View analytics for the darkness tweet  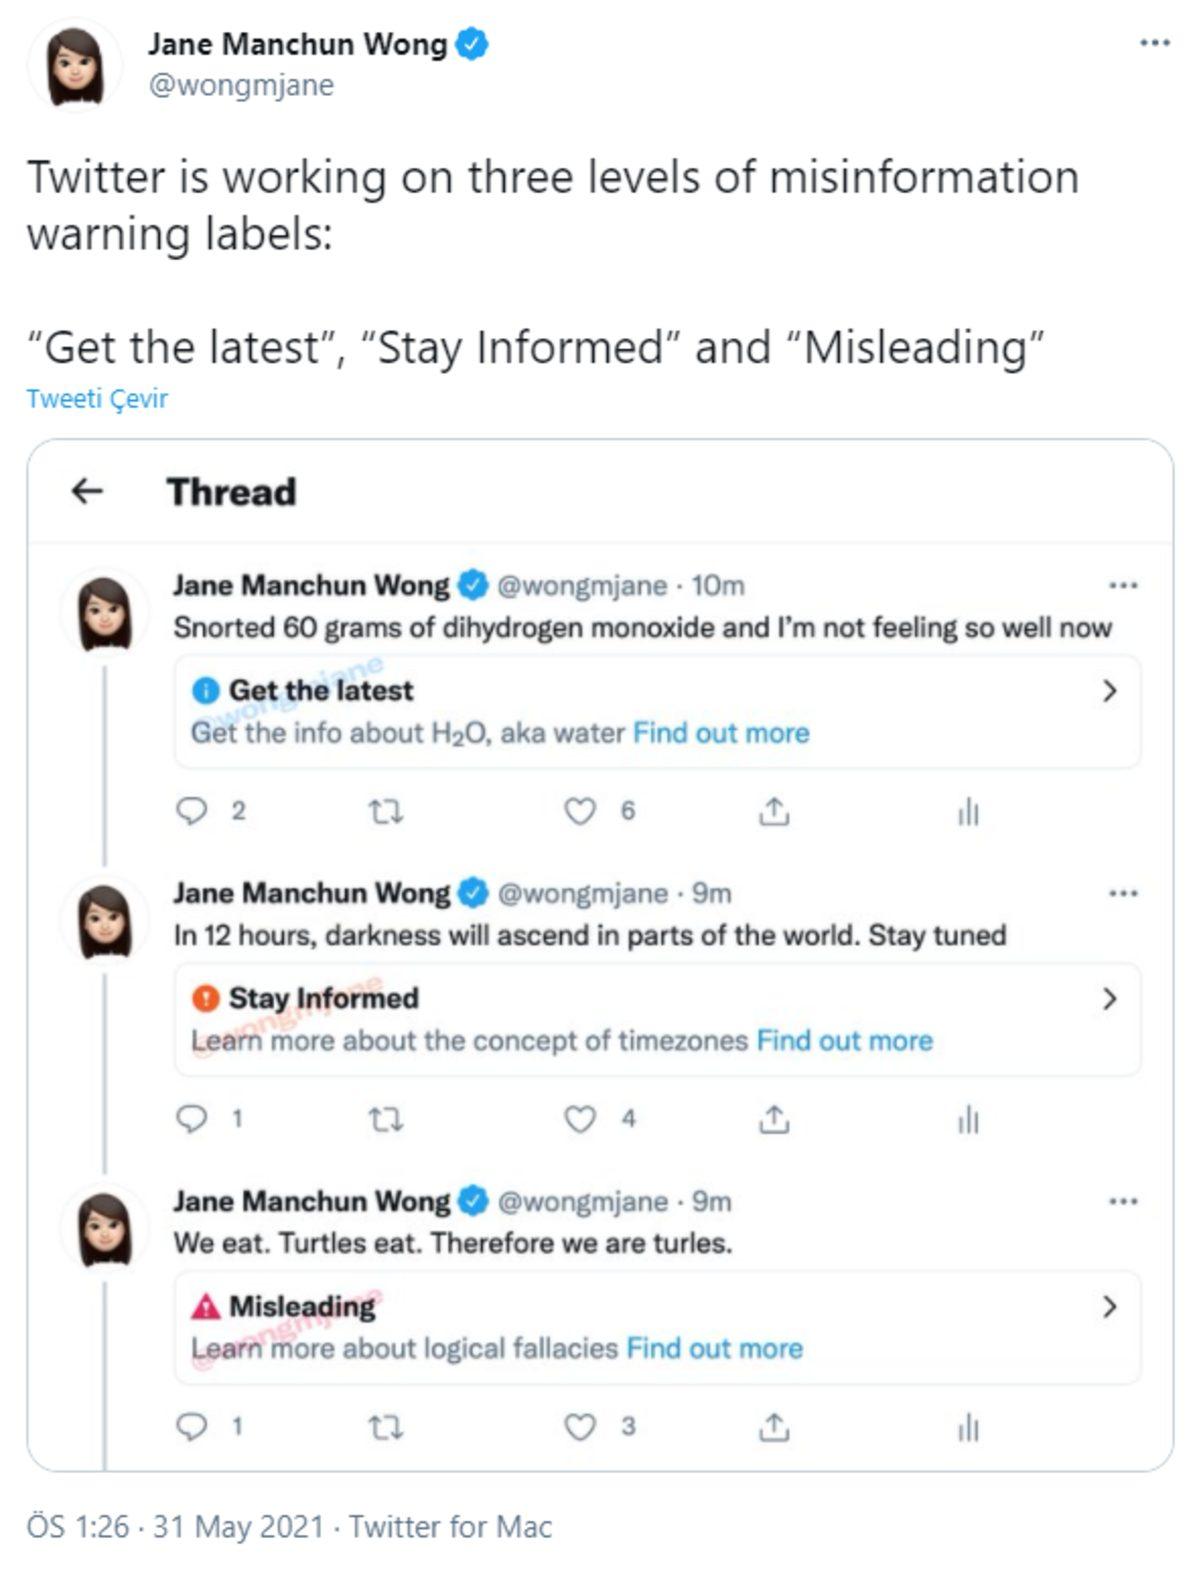click(968, 1120)
